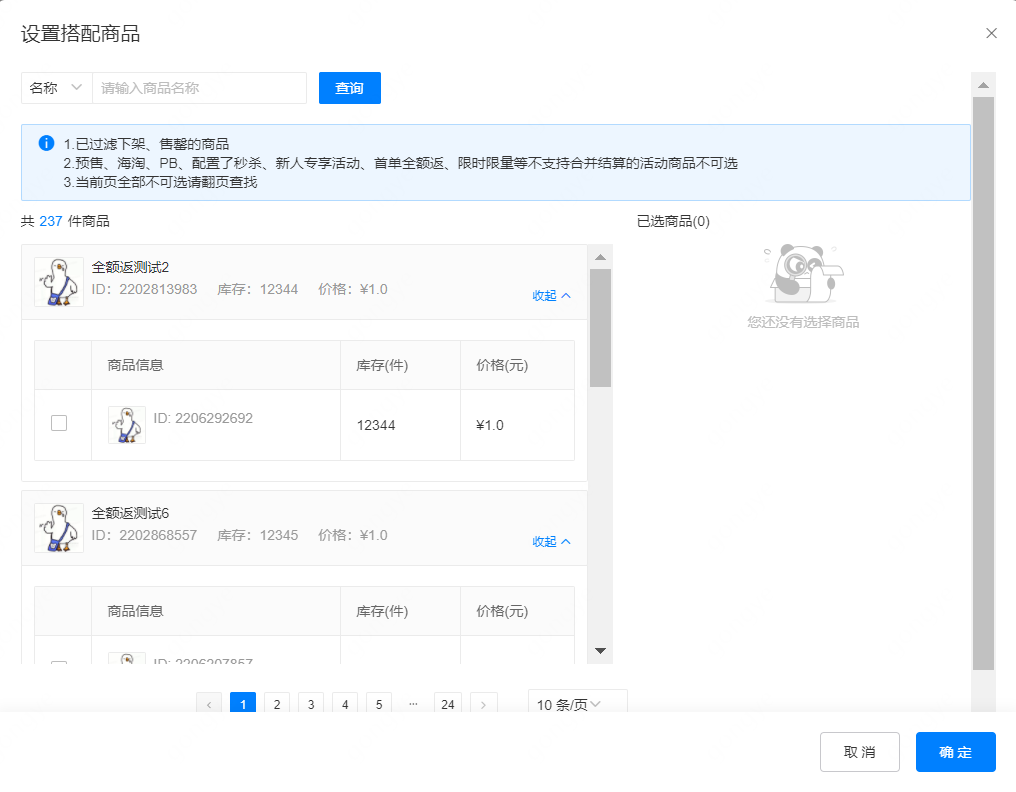Image resolution: width=1016 pixels, height=792 pixels.
Task: Jump to page 24 of results
Action: pos(448,704)
